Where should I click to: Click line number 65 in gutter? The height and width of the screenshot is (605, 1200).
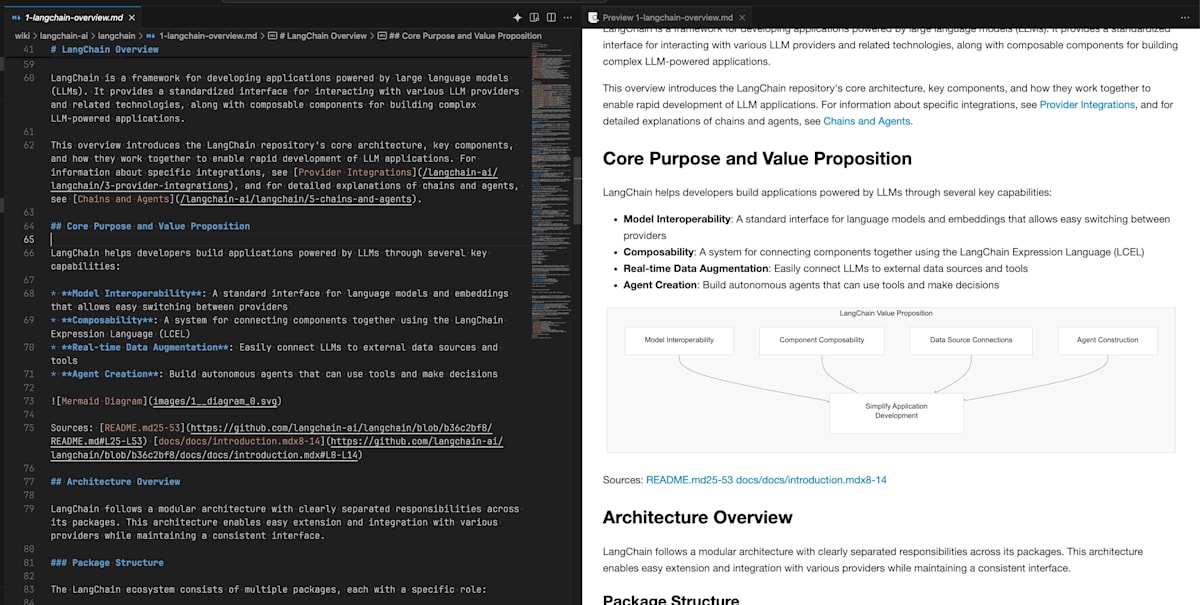tap(29, 239)
